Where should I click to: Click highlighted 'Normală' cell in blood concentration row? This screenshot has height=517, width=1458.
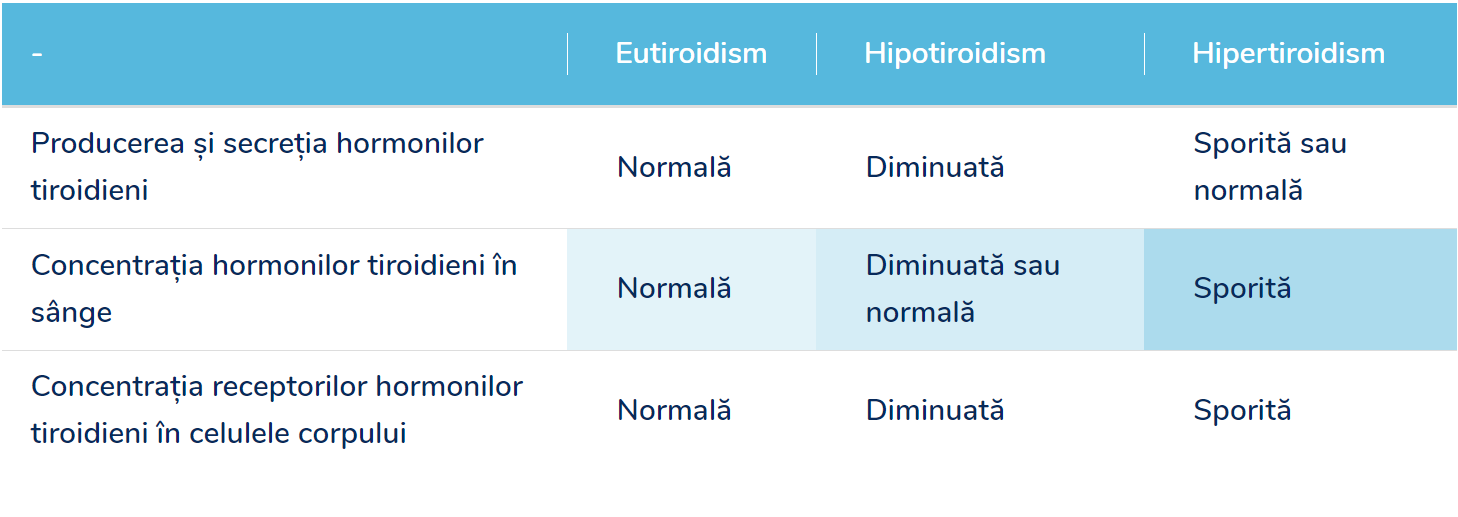click(x=691, y=289)
